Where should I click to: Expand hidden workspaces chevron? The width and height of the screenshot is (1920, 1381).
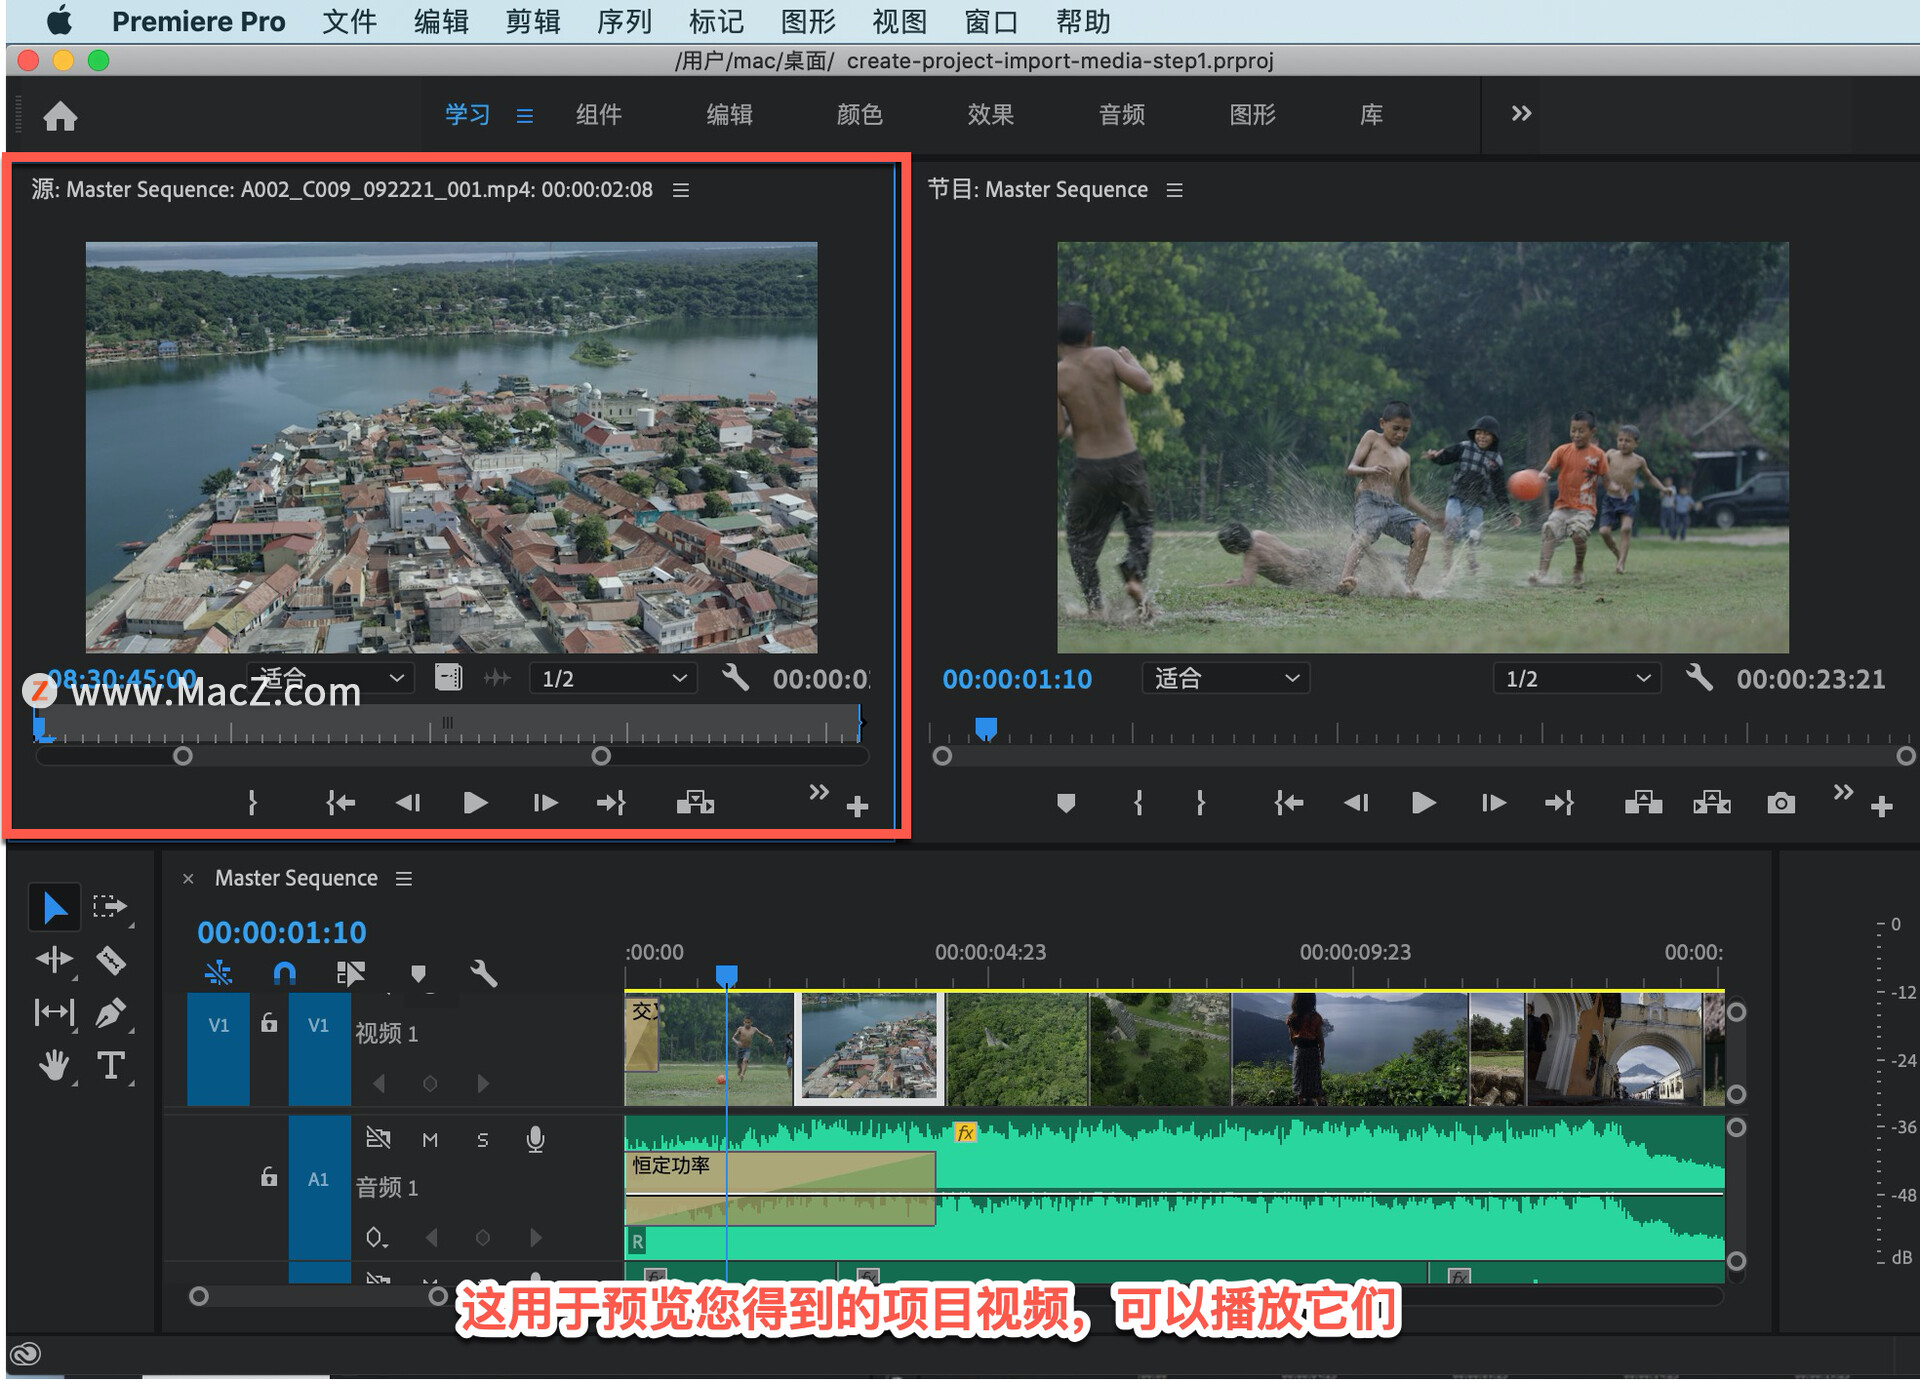coord(1521,114)
